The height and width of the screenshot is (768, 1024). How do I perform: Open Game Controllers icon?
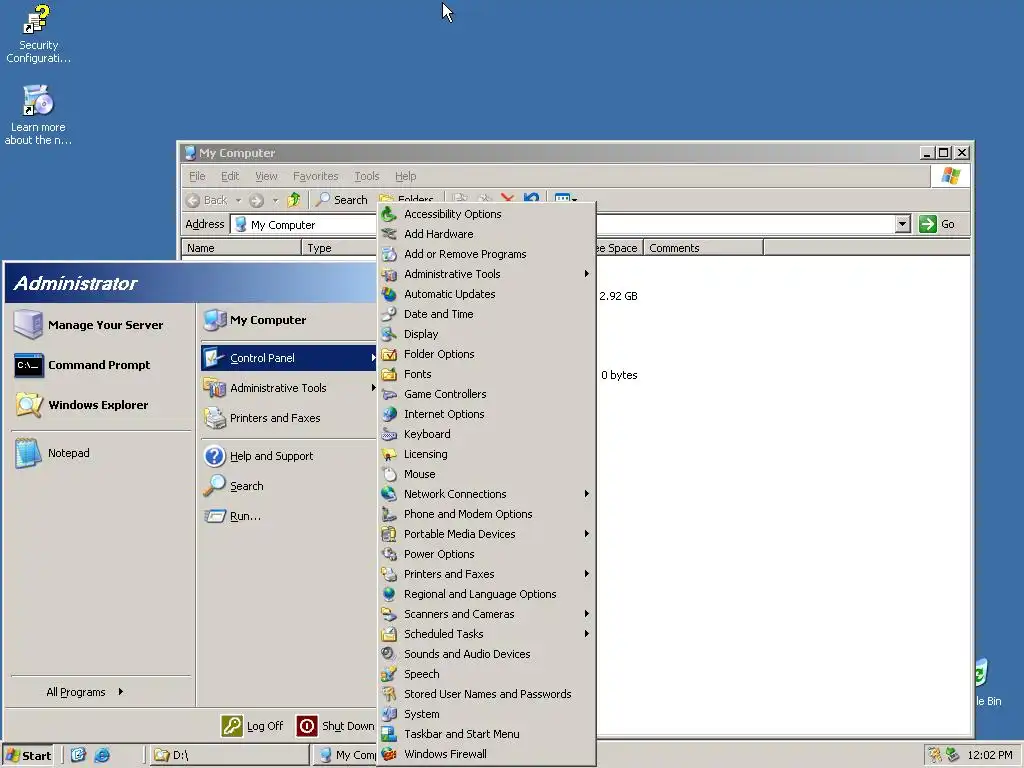[x=389, y=394]
